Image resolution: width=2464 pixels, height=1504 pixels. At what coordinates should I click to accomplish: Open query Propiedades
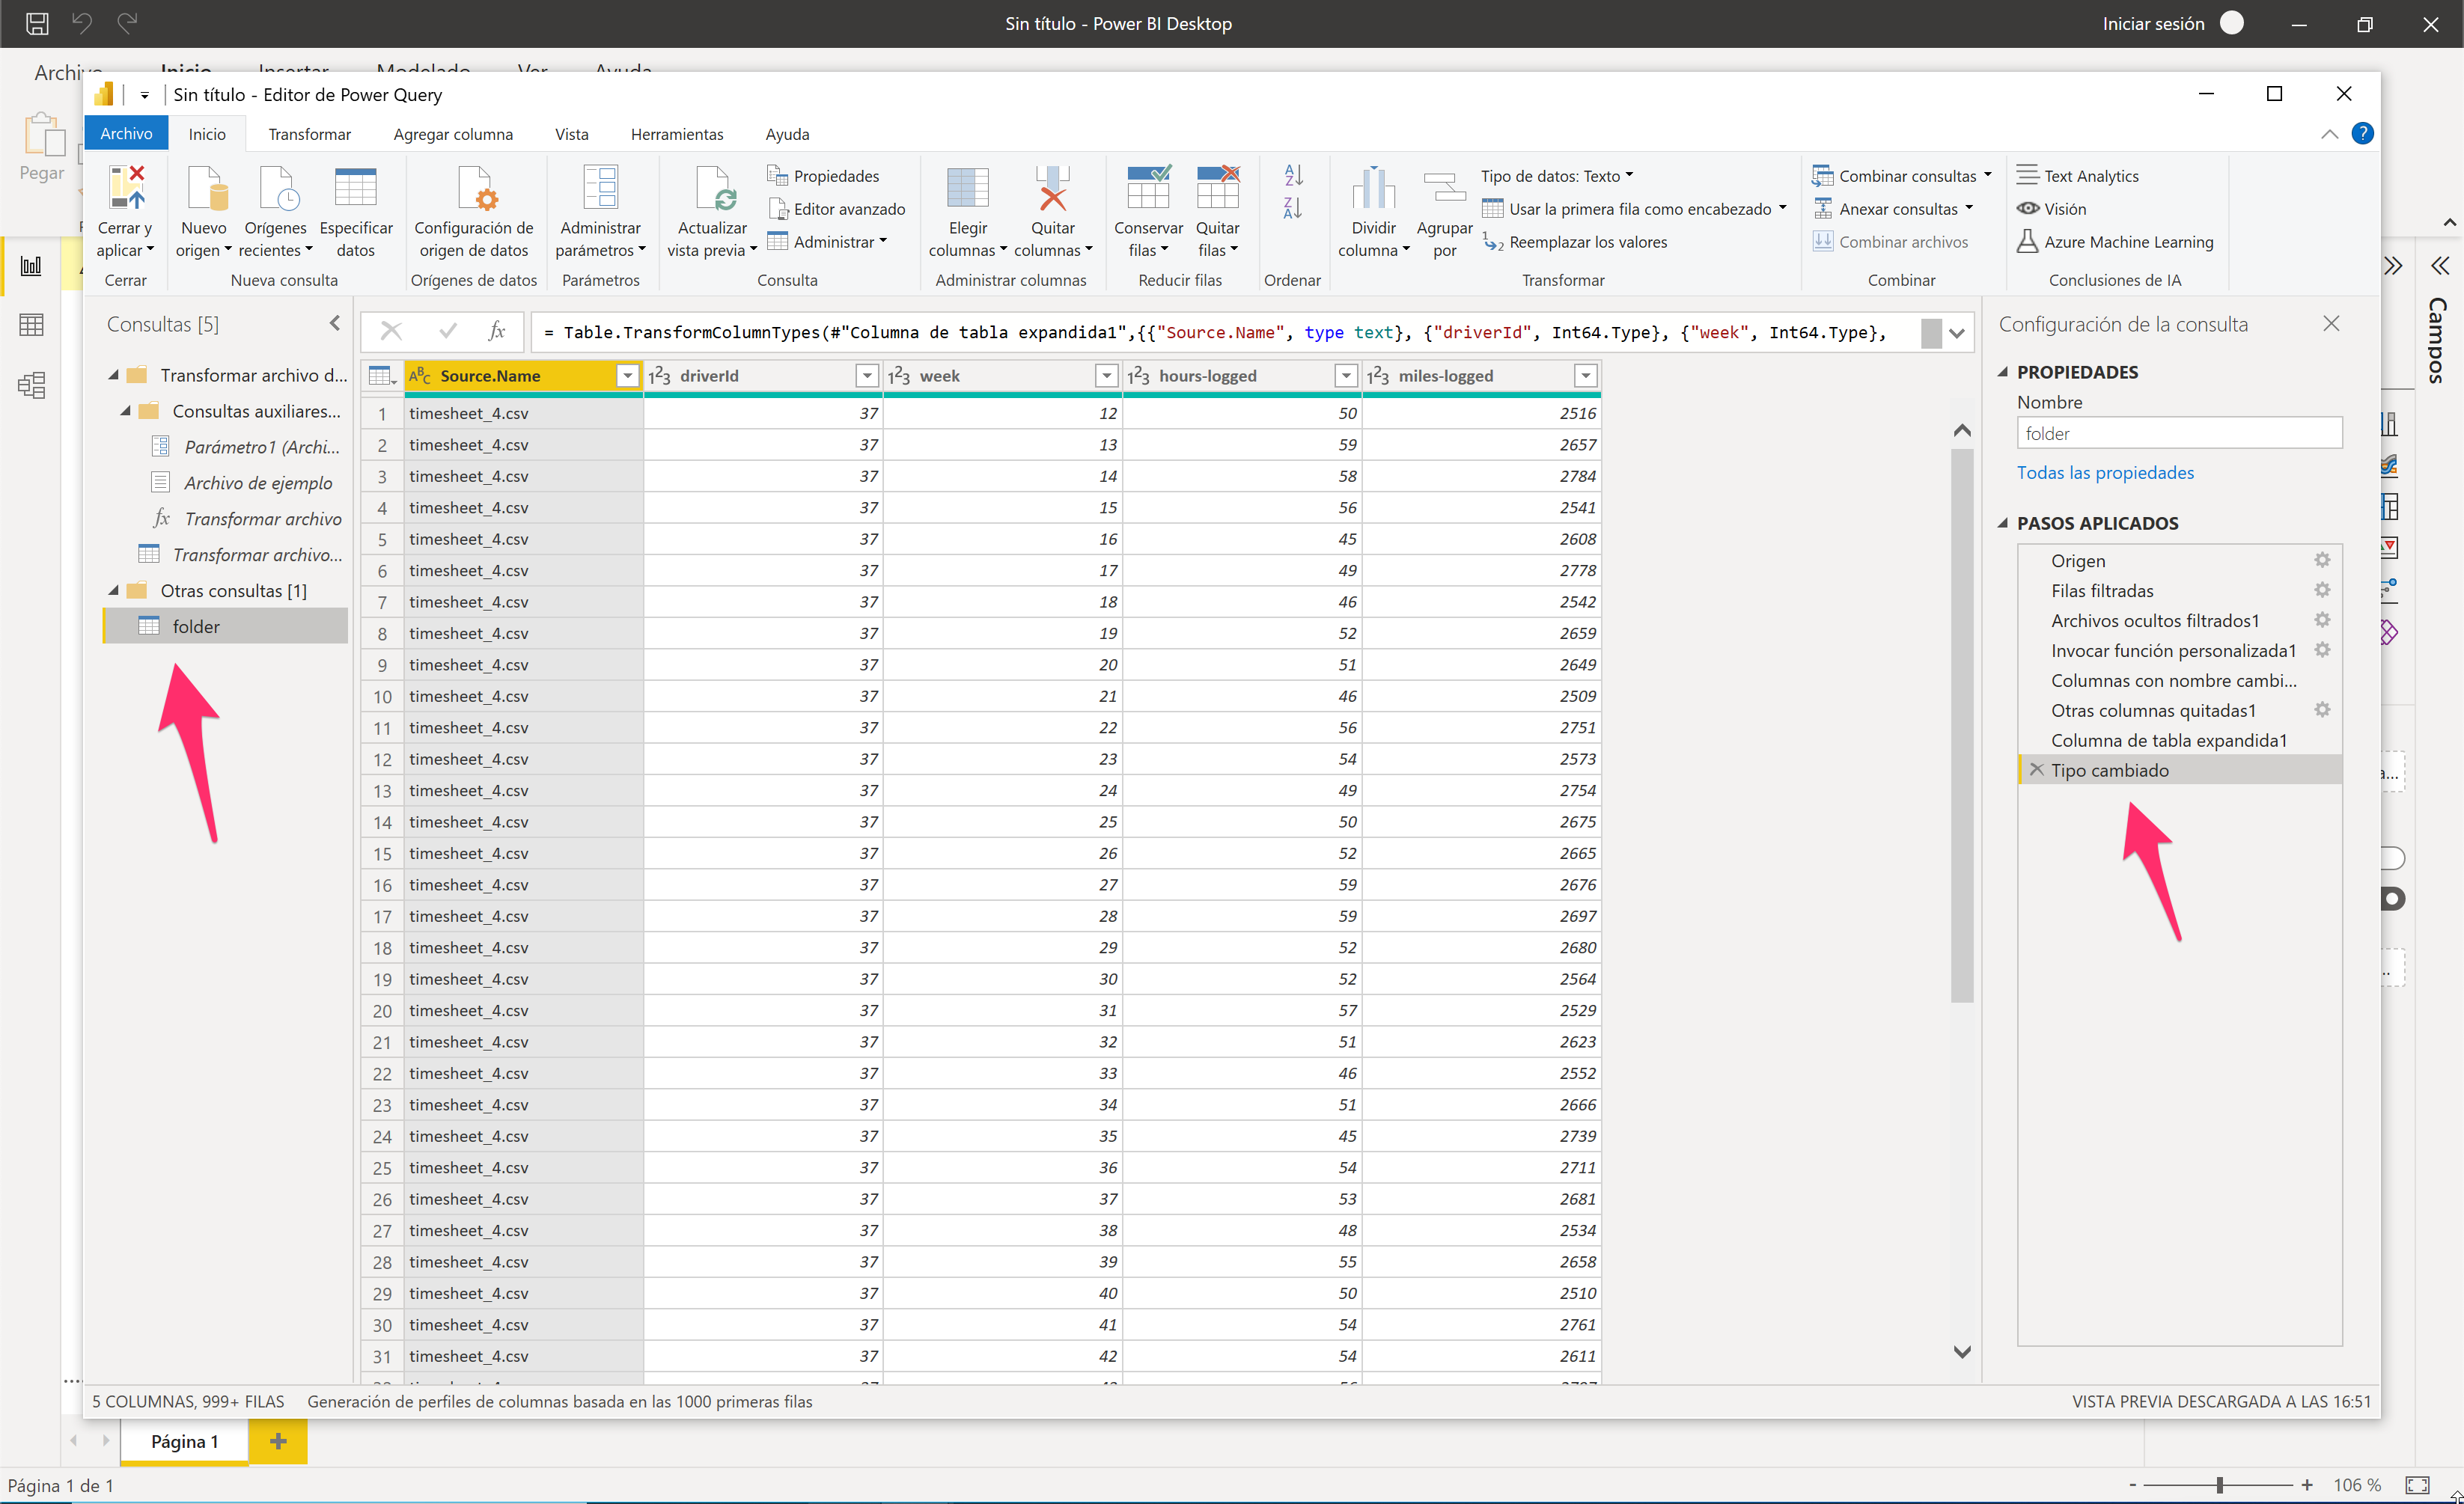point(823,176)
